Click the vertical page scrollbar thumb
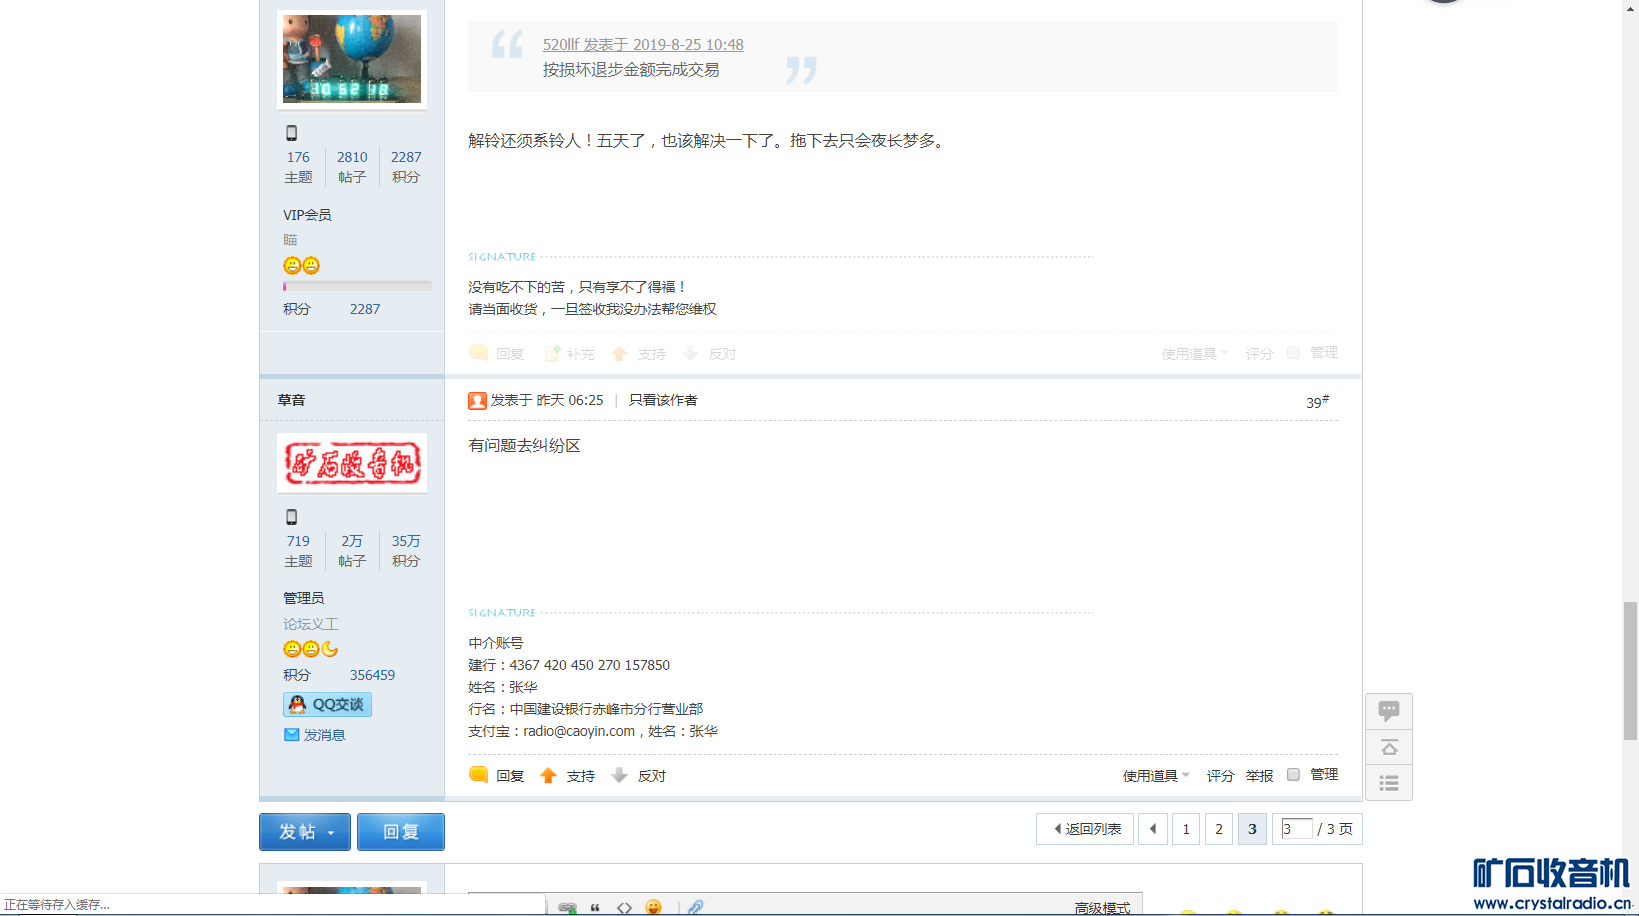 pos(1630,671)
